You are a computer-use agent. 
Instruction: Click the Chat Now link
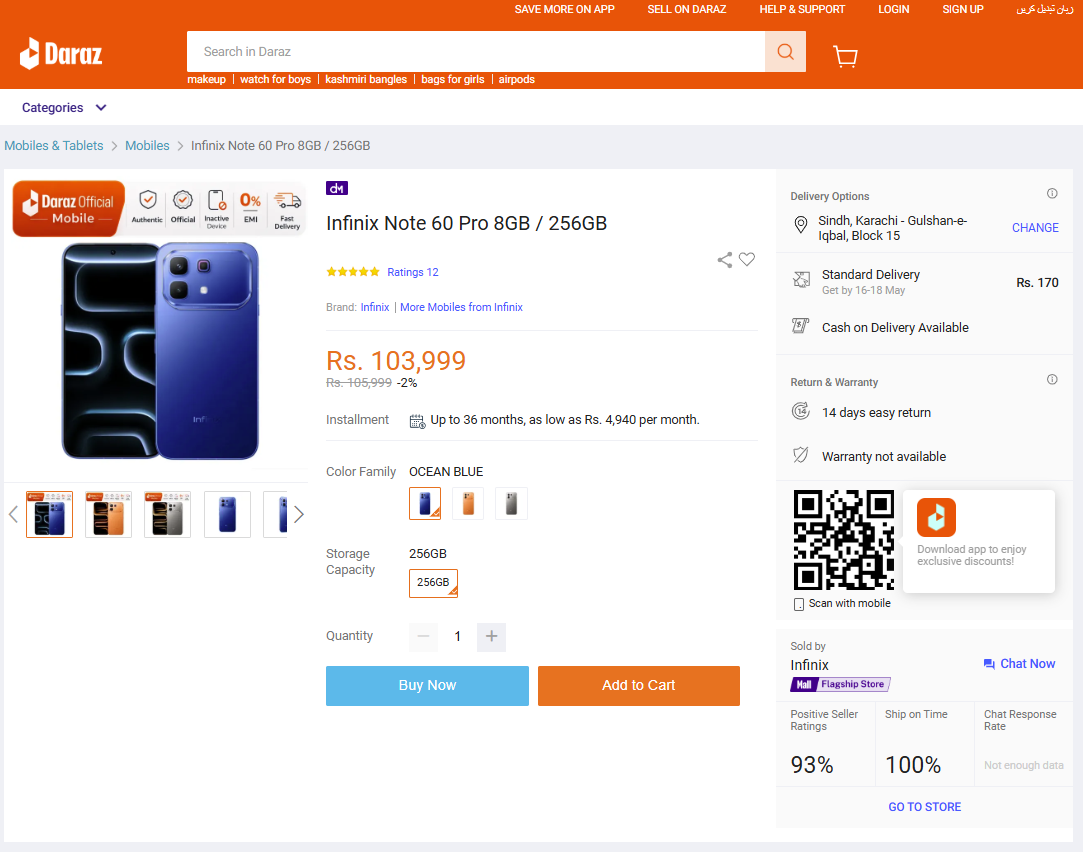click(1027, 664)
